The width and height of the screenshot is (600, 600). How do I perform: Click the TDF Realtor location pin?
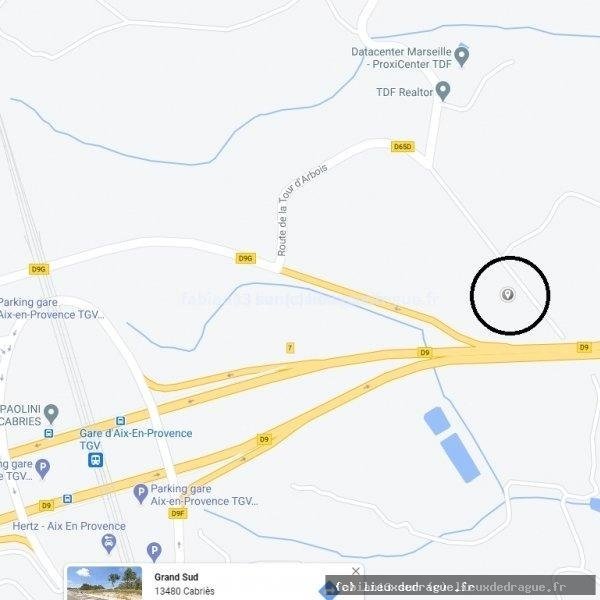[443, 91]
